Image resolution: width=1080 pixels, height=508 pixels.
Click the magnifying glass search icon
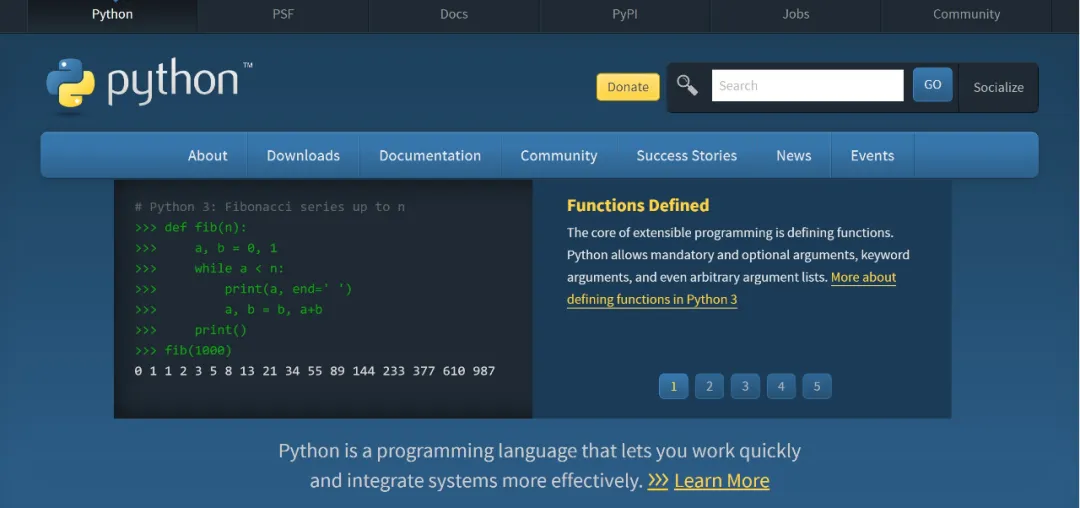click(x=687, y=85)
